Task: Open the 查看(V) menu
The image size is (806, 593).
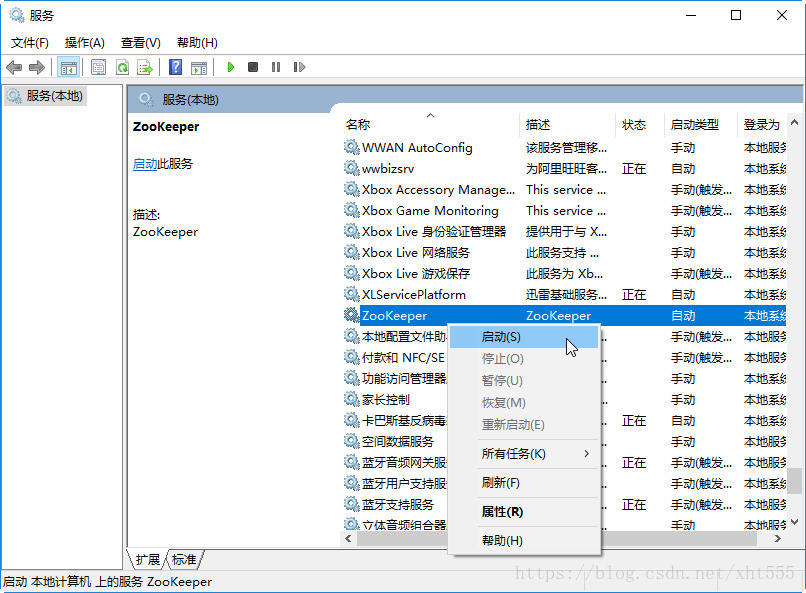Action: [140, 43]
